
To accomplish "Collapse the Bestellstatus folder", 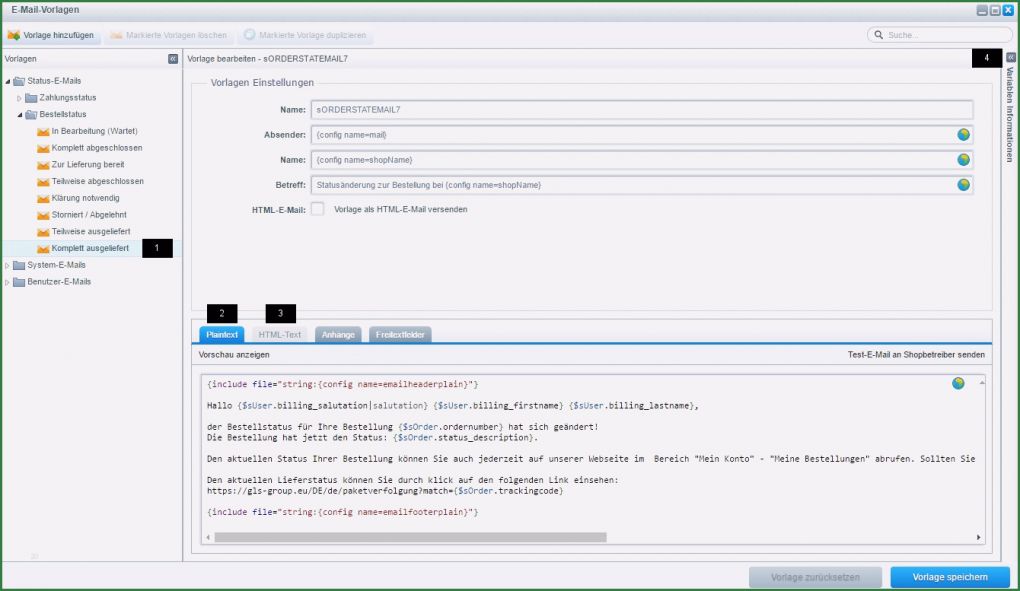I will point(19,114).
